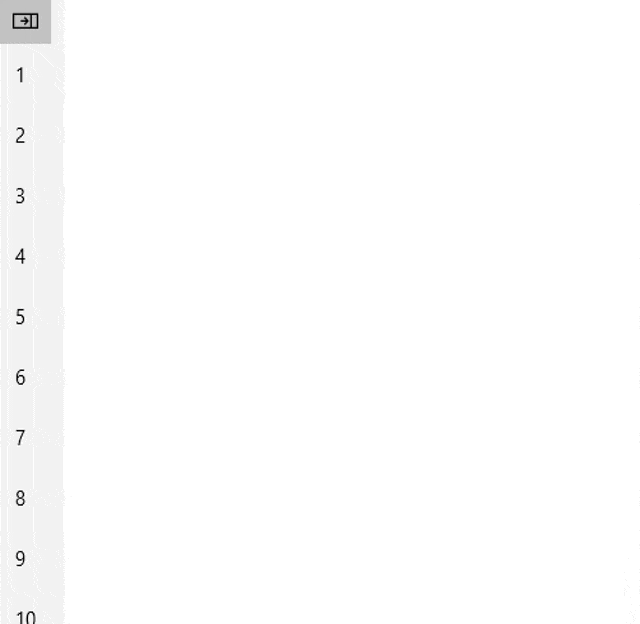
Task: Select row 7 header
Action: (x=32, y=437)
